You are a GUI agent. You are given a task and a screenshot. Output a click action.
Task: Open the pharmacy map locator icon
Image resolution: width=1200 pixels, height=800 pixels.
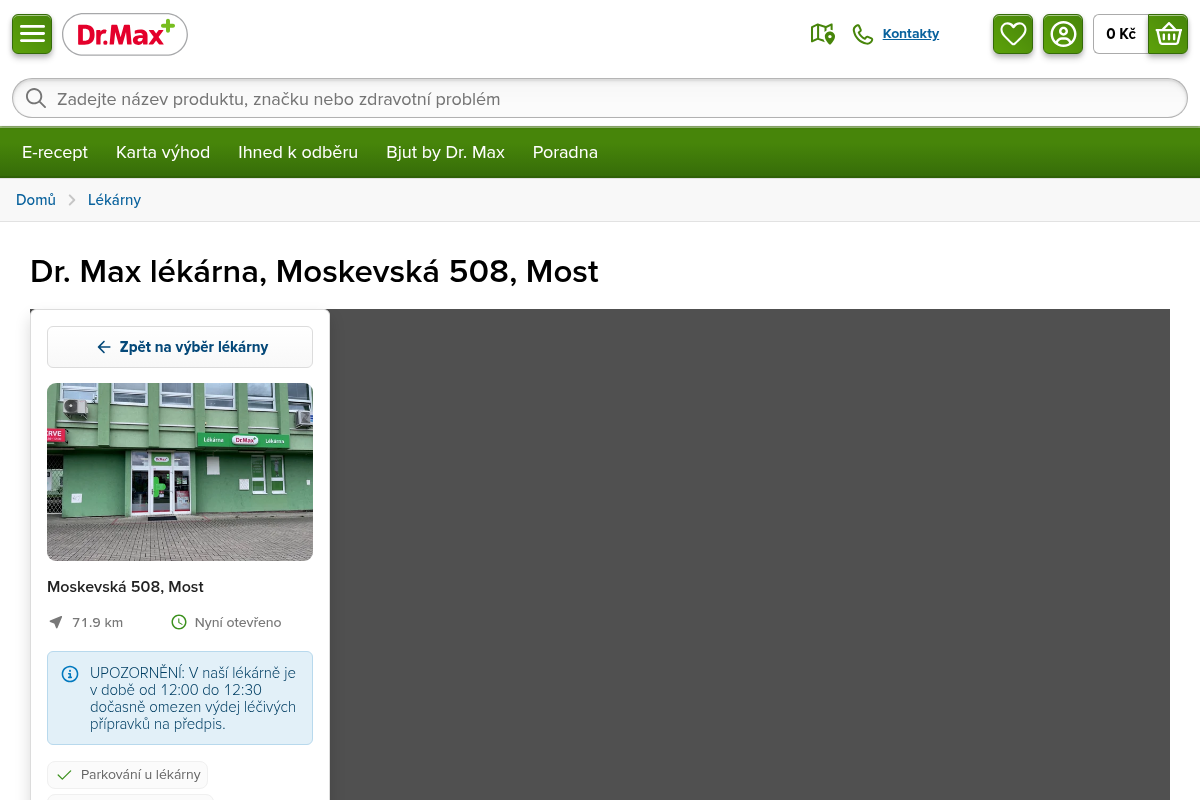point(822,34)
